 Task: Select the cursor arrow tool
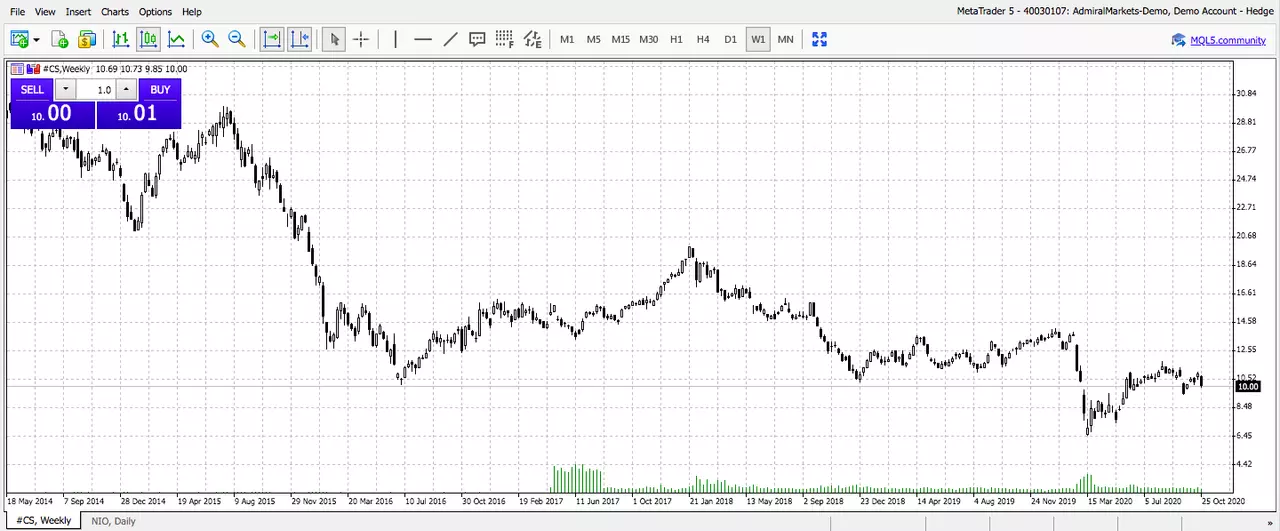tap(335, 39)
